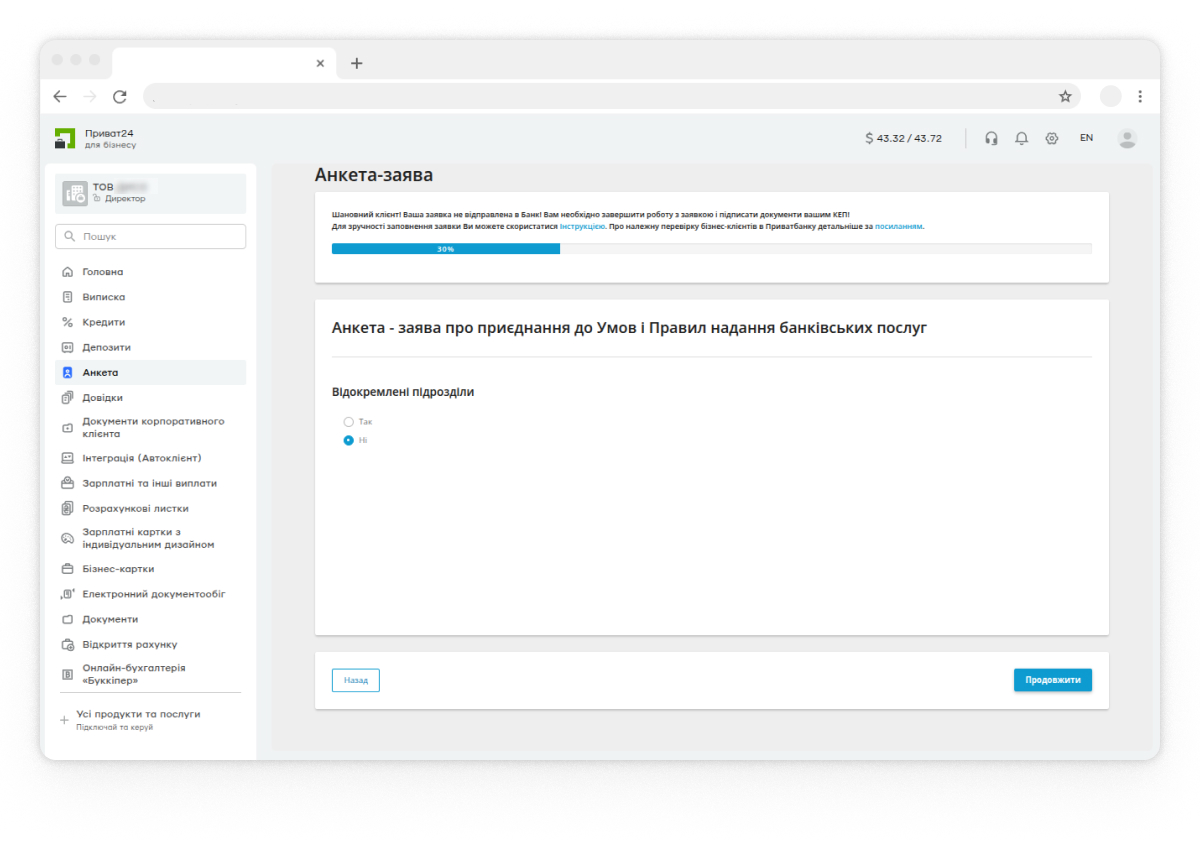Click the user profile avatar icon
1200x860 pixels.
pyautogui.click(x=1127, y=139)
